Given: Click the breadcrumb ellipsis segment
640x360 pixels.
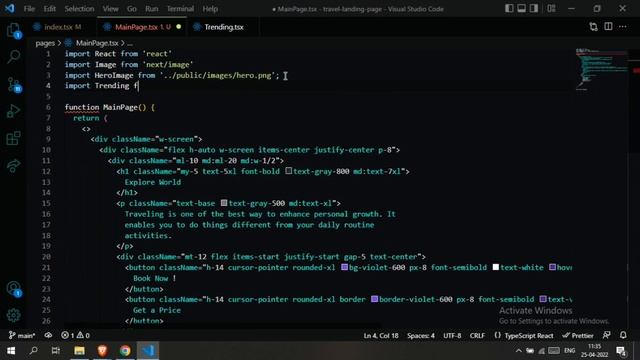Looking at the screenshot, I should pyautogui.click(x=130, y=43).
